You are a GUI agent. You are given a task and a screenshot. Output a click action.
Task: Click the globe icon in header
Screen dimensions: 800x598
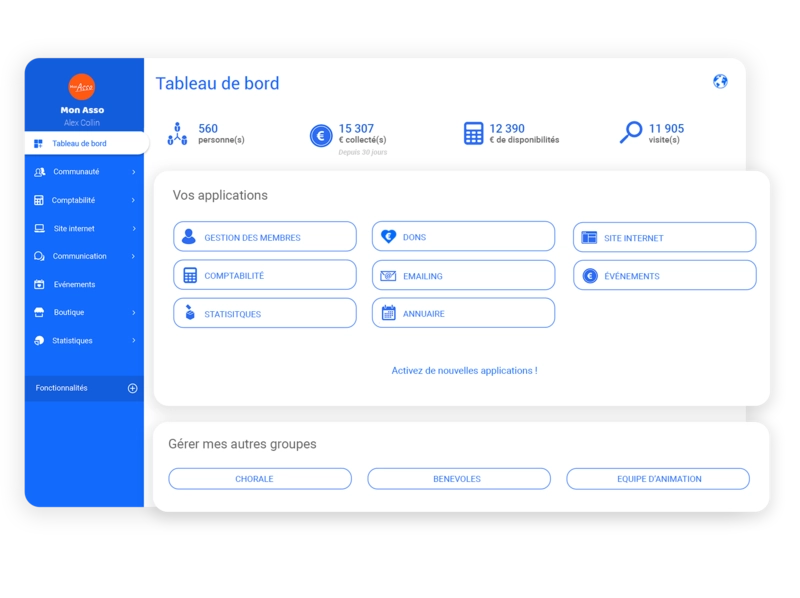pyautogui.click(x=720, y=81)
